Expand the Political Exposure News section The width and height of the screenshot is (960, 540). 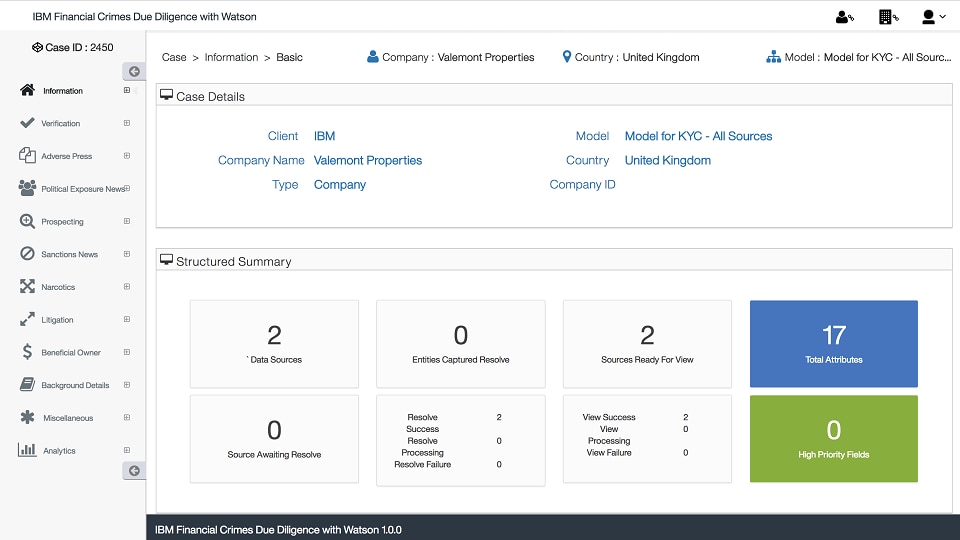tap(127, 188)
